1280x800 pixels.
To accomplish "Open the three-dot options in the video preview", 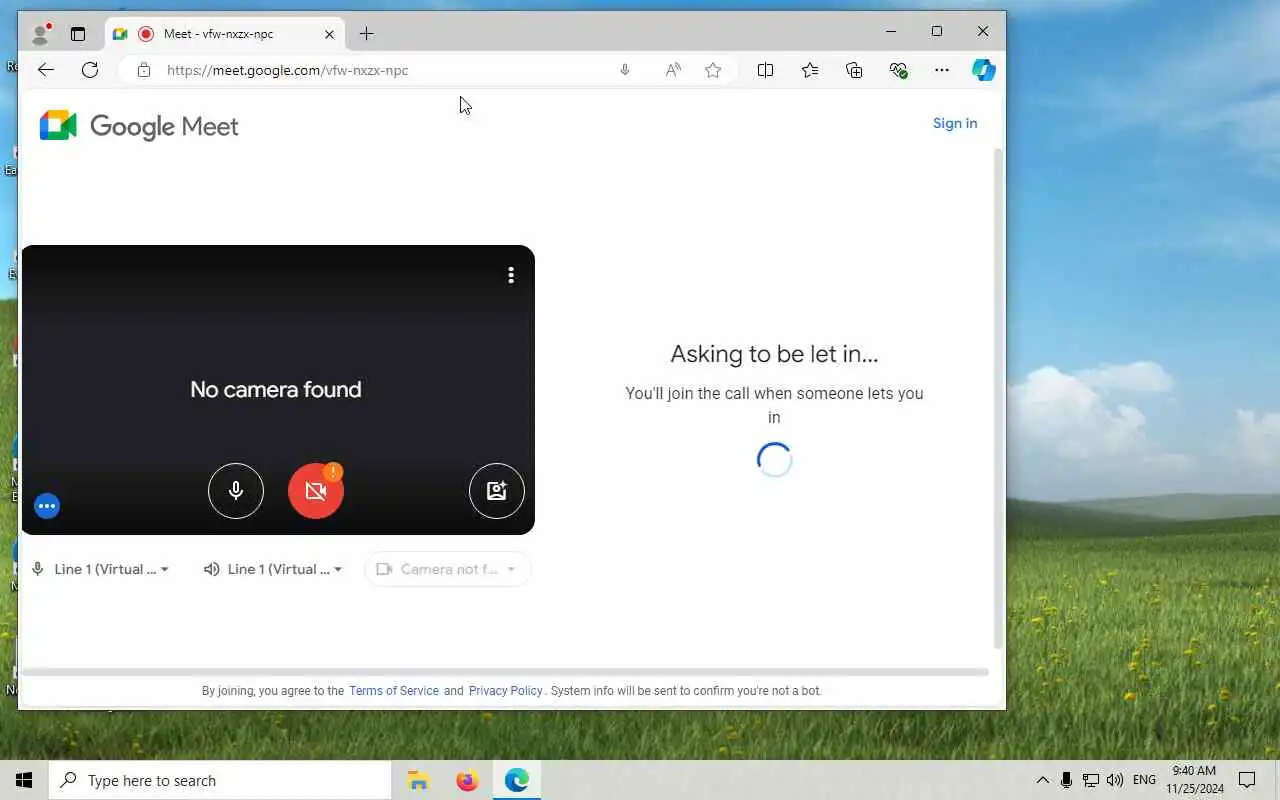I will (x=511, y=275).
